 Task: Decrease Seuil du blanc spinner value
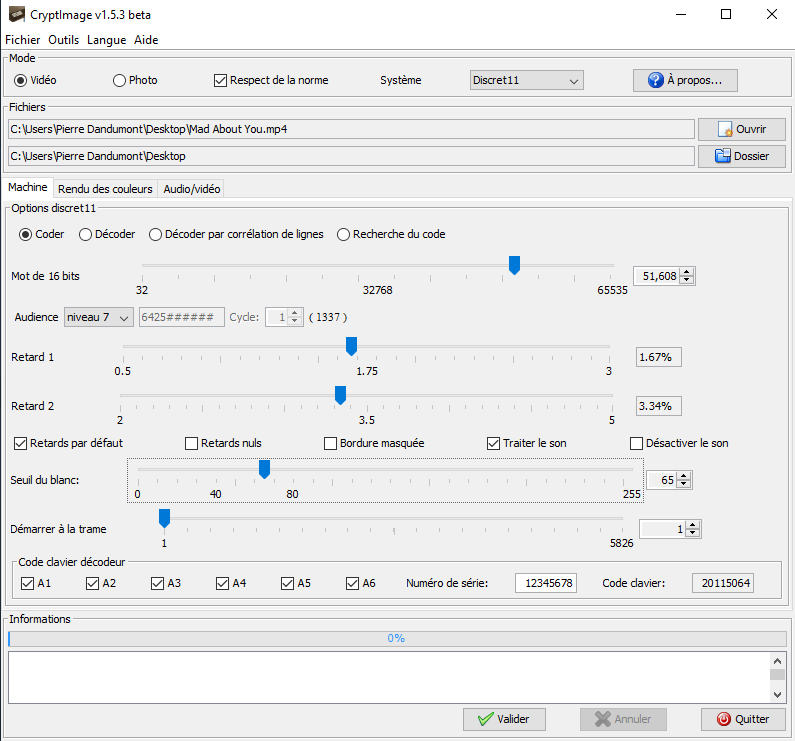coord(684,484)
